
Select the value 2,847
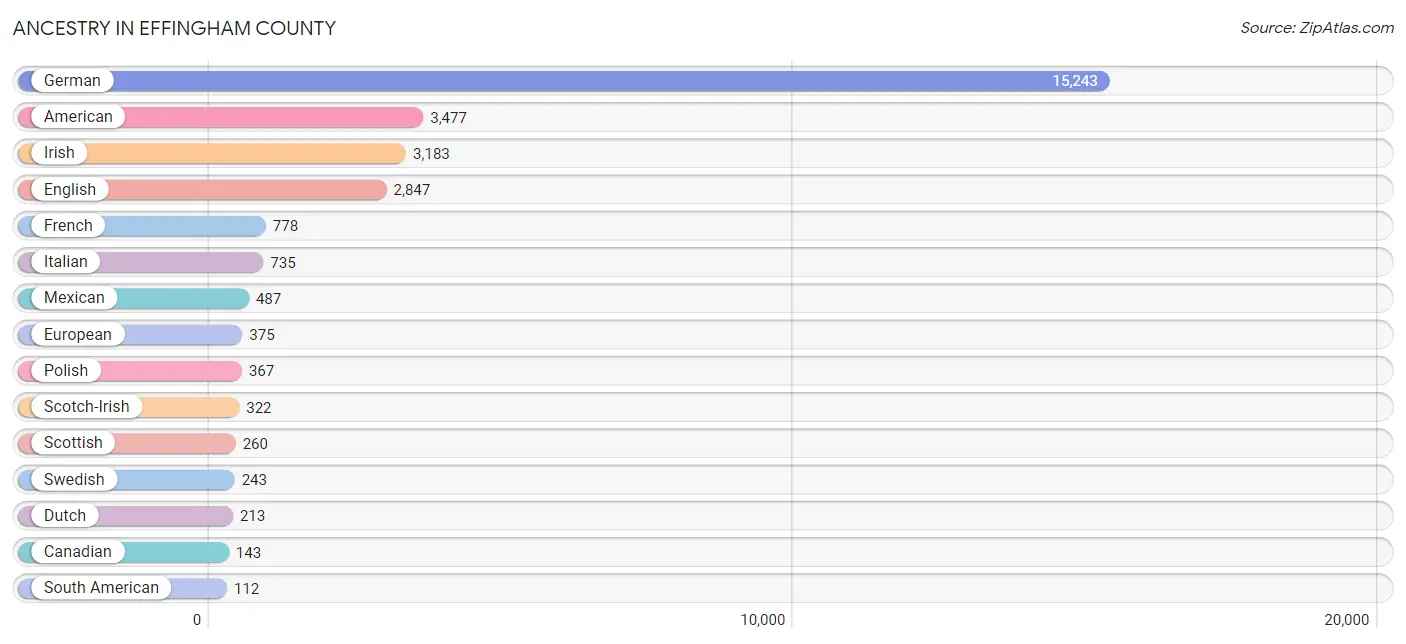pyautogui.click(x=412, y=190)
